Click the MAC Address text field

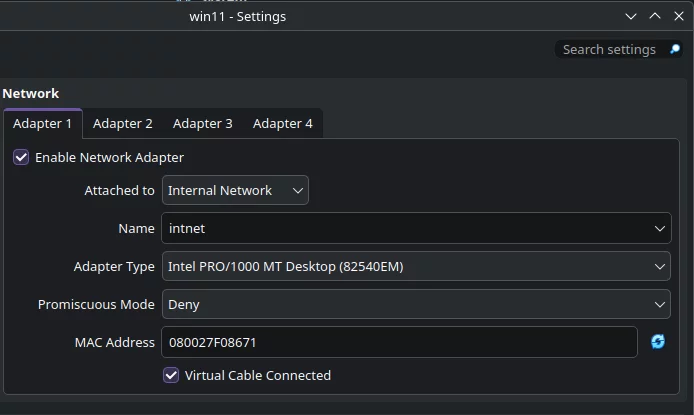coord(398,342)
